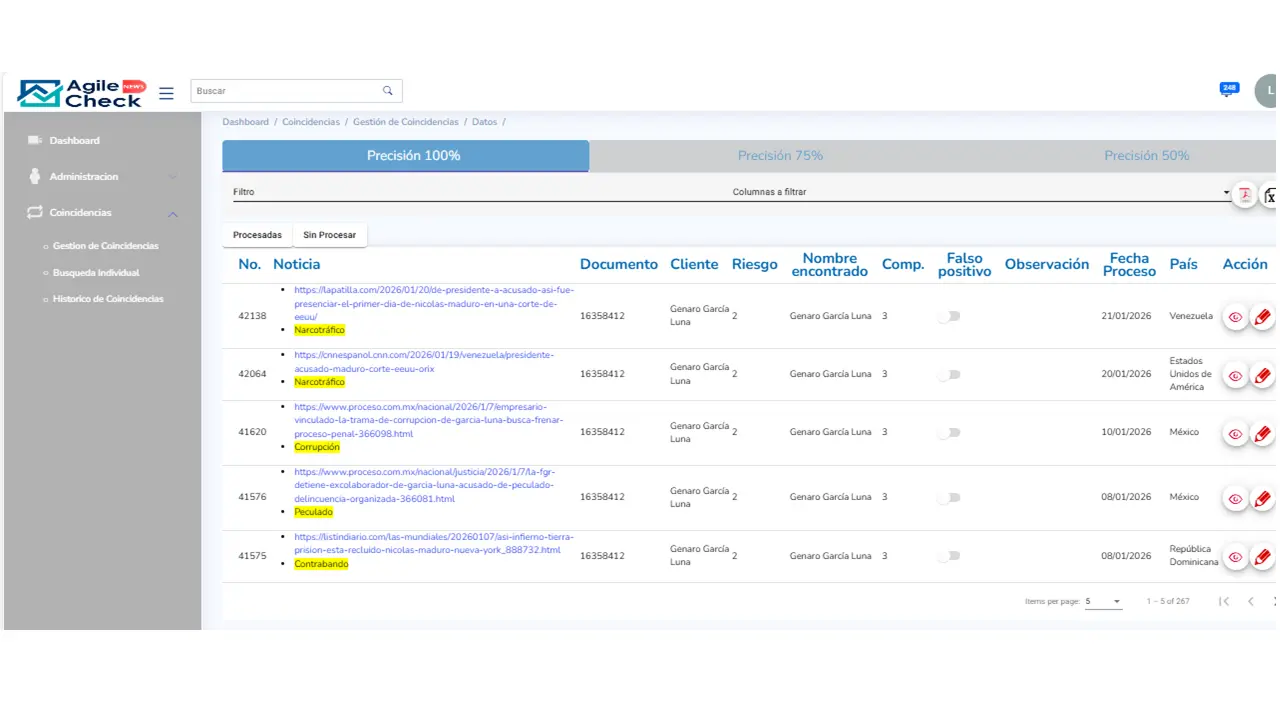The height and width of the screenshot is (720, 1280).
Task: Click the eye icon for row 42138
Action: pyautogui.click(x=1235, y=317)
